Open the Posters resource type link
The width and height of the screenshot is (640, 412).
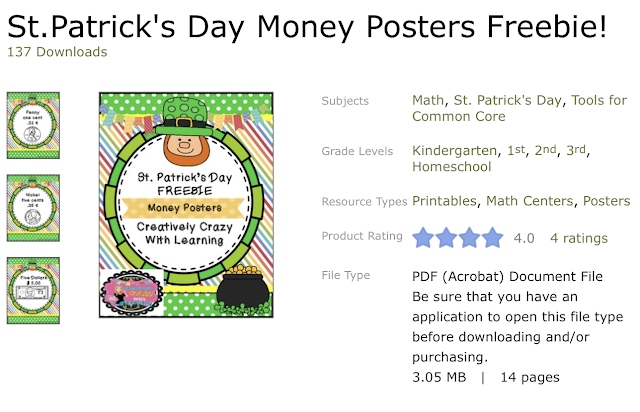(607, 201)
